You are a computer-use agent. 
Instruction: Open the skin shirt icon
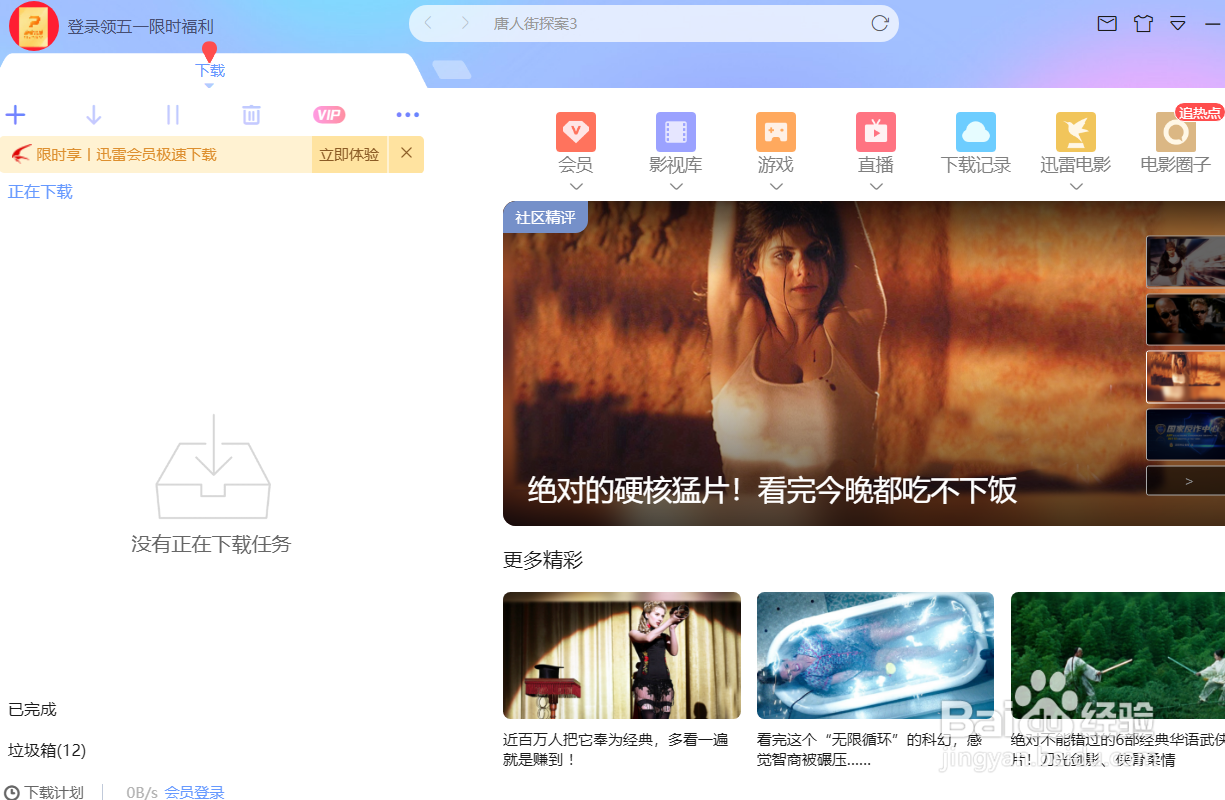pos(1143,24)
